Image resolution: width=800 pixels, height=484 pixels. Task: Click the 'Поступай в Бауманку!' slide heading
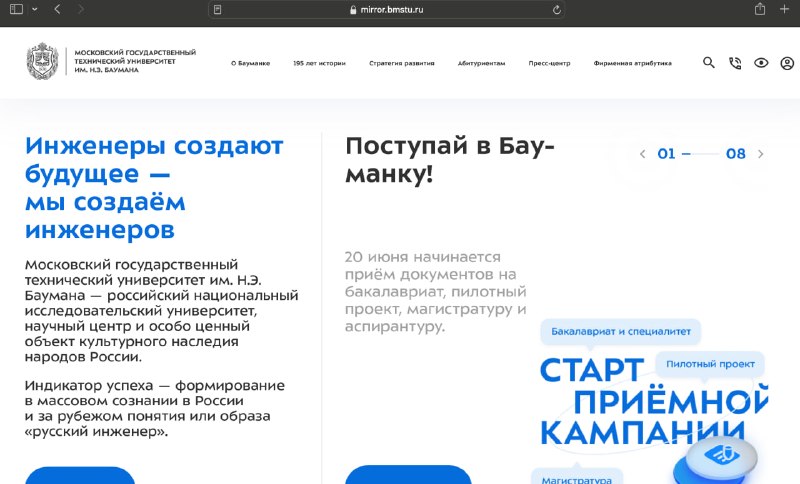click(x=449, y=160)
